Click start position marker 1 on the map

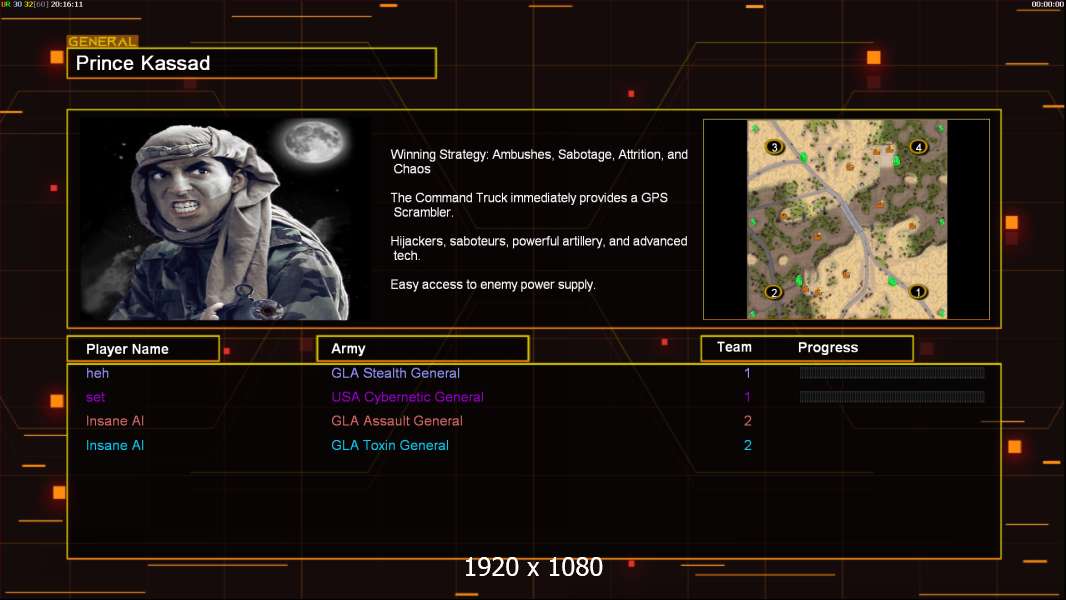pos(917,292)
